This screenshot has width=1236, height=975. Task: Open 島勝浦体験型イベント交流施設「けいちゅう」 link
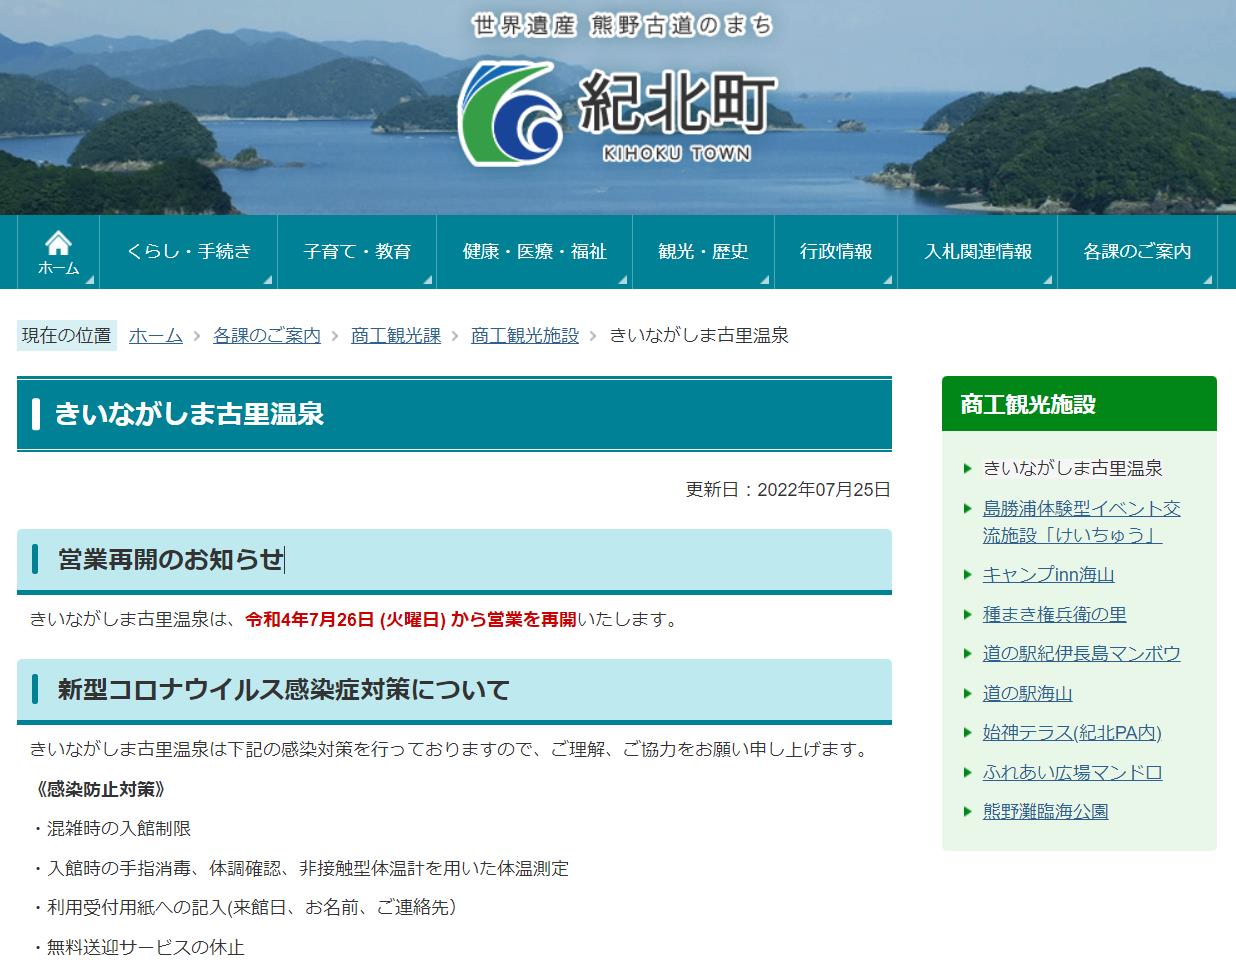(x=1082, y=522)
